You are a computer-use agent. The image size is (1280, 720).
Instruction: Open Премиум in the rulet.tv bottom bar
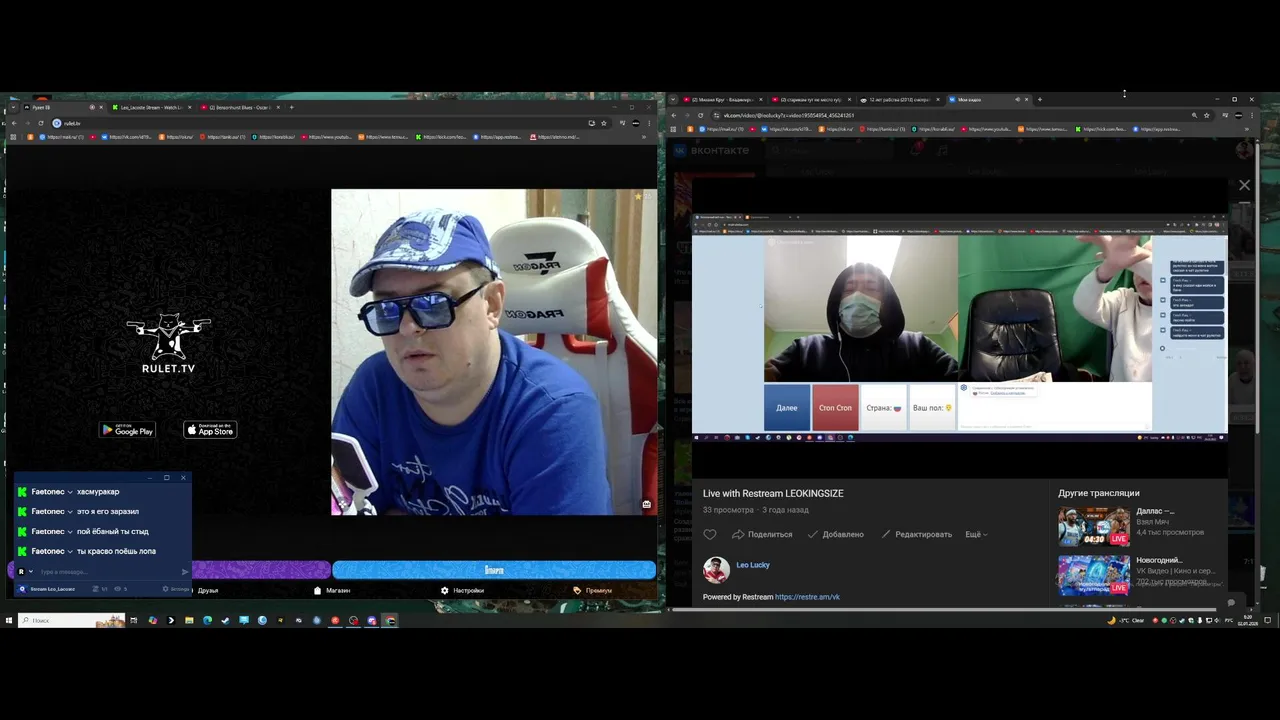(593, 590)
